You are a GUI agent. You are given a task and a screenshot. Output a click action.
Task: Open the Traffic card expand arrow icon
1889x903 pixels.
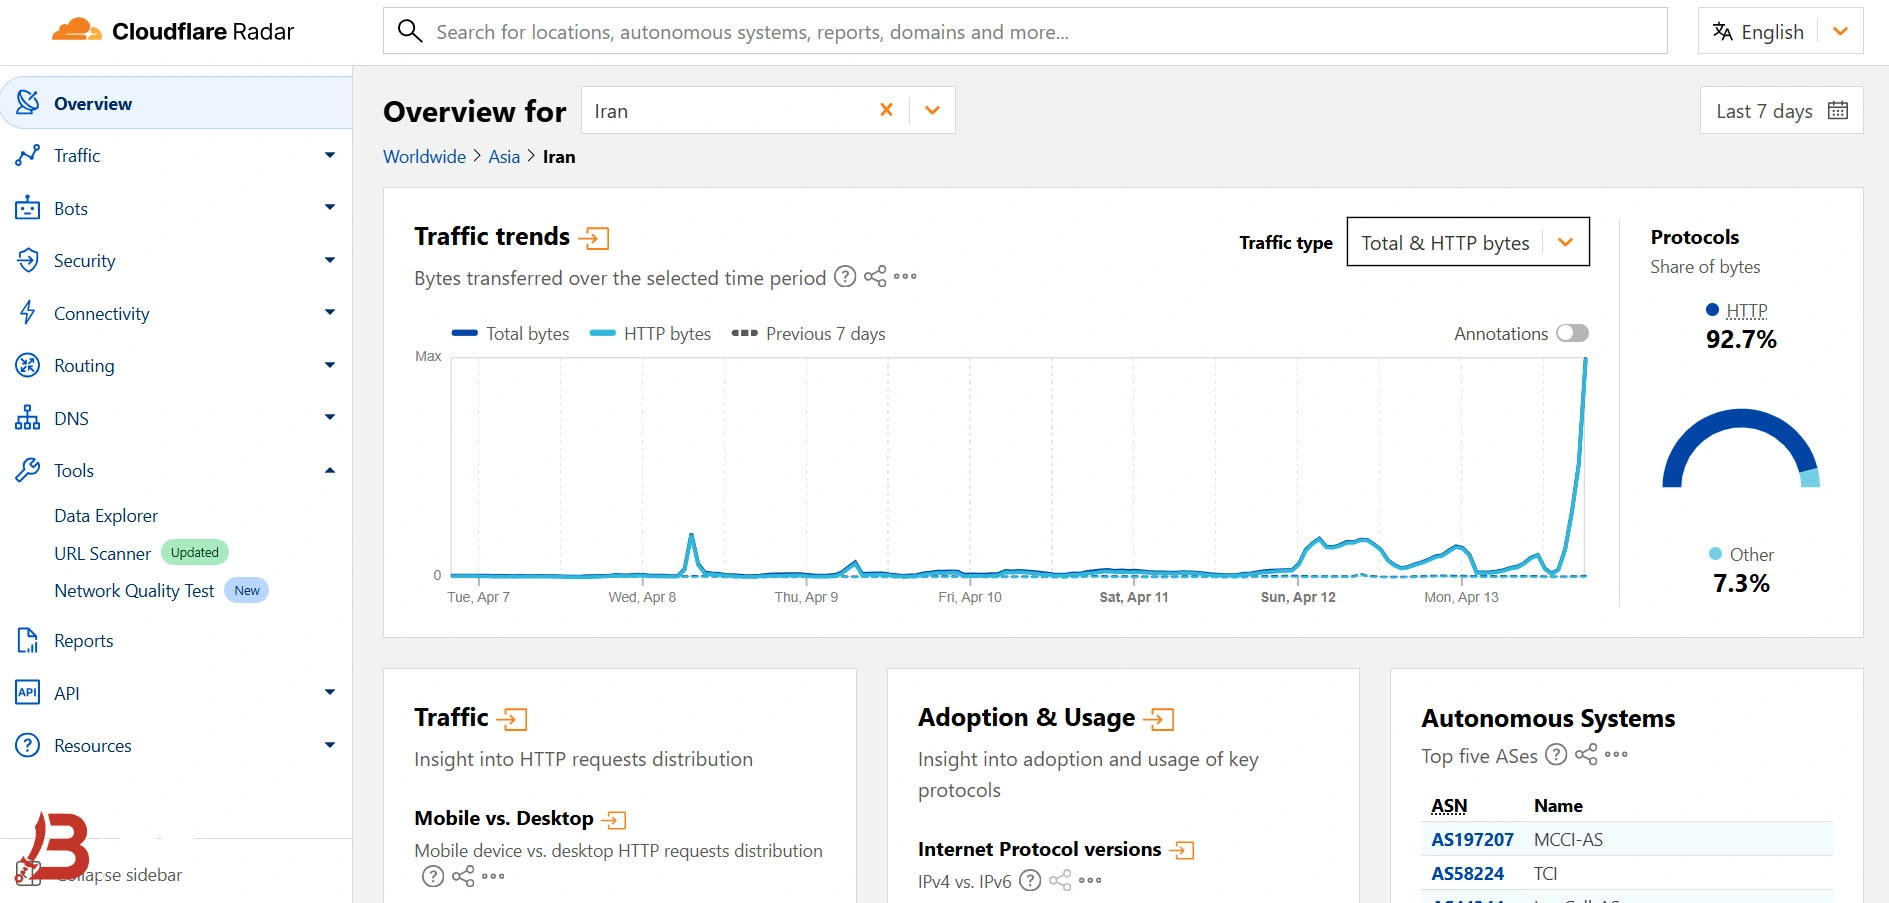(x=512, y=718)
